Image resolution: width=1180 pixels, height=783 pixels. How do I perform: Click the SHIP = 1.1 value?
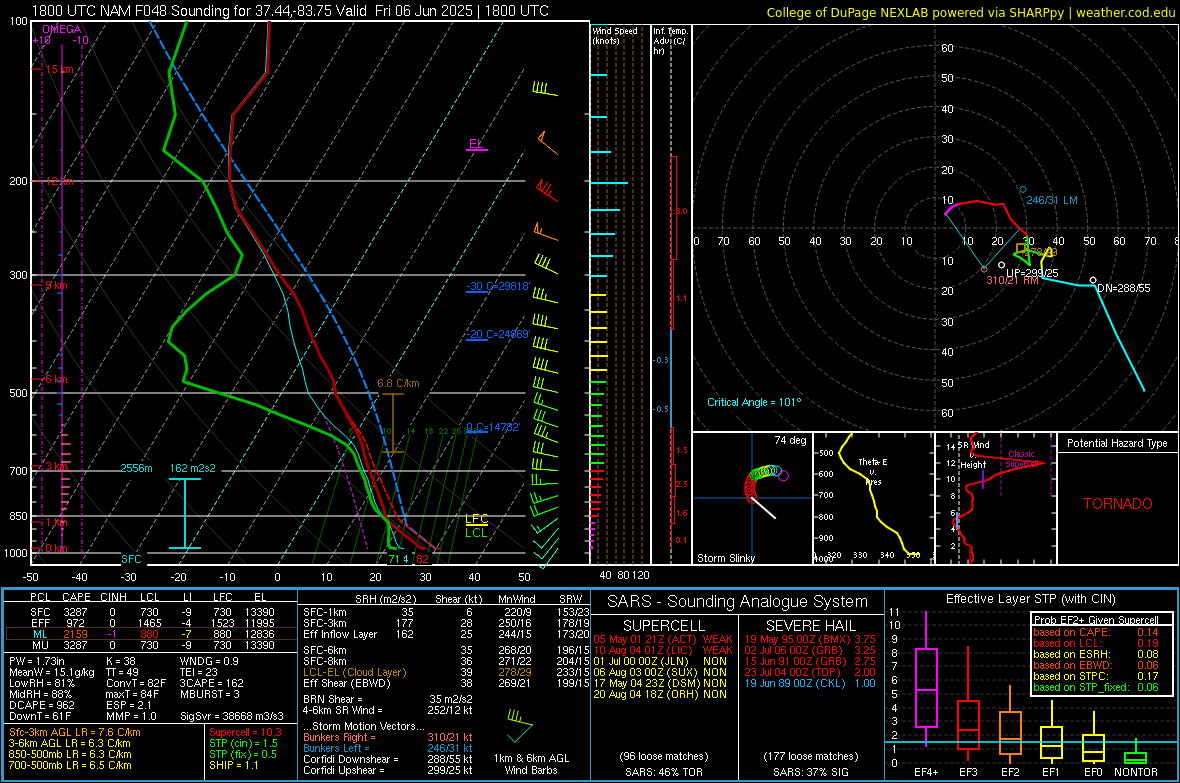click(x=234, y=765)
